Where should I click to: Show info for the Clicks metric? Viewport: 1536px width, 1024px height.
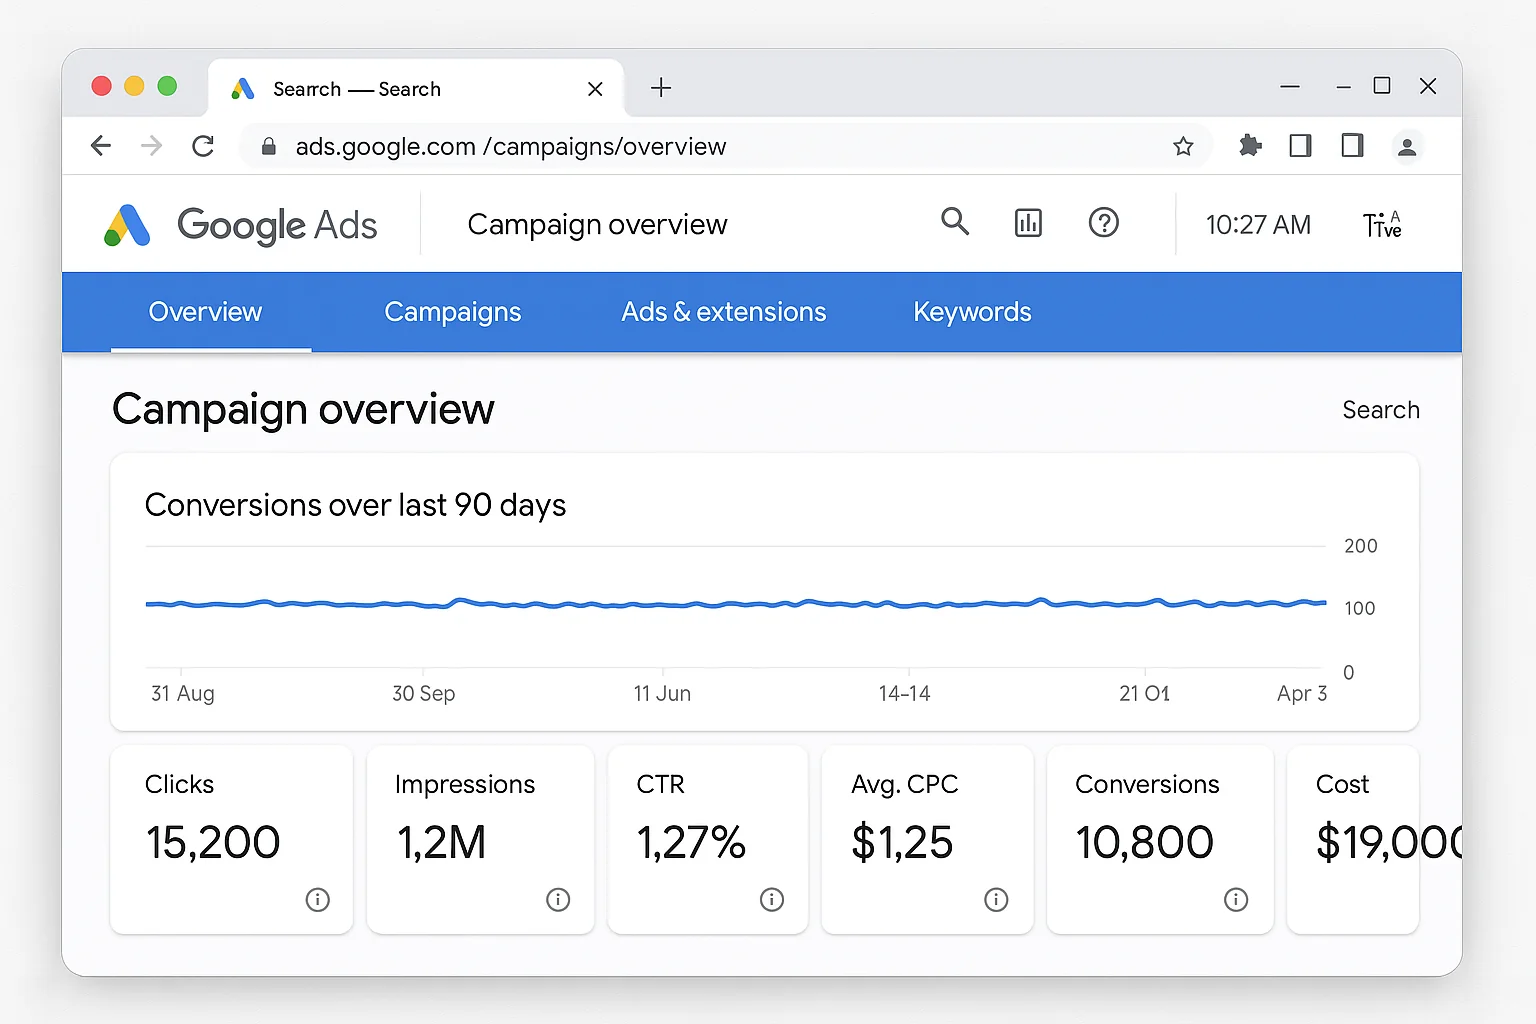coord(317,900)
